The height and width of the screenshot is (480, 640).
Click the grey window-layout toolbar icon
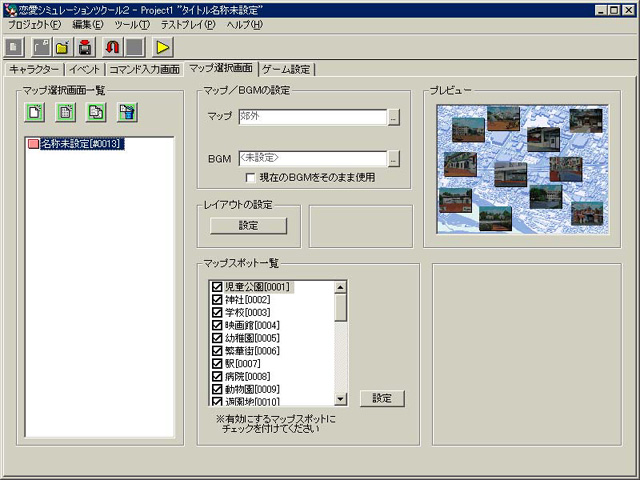41,47
